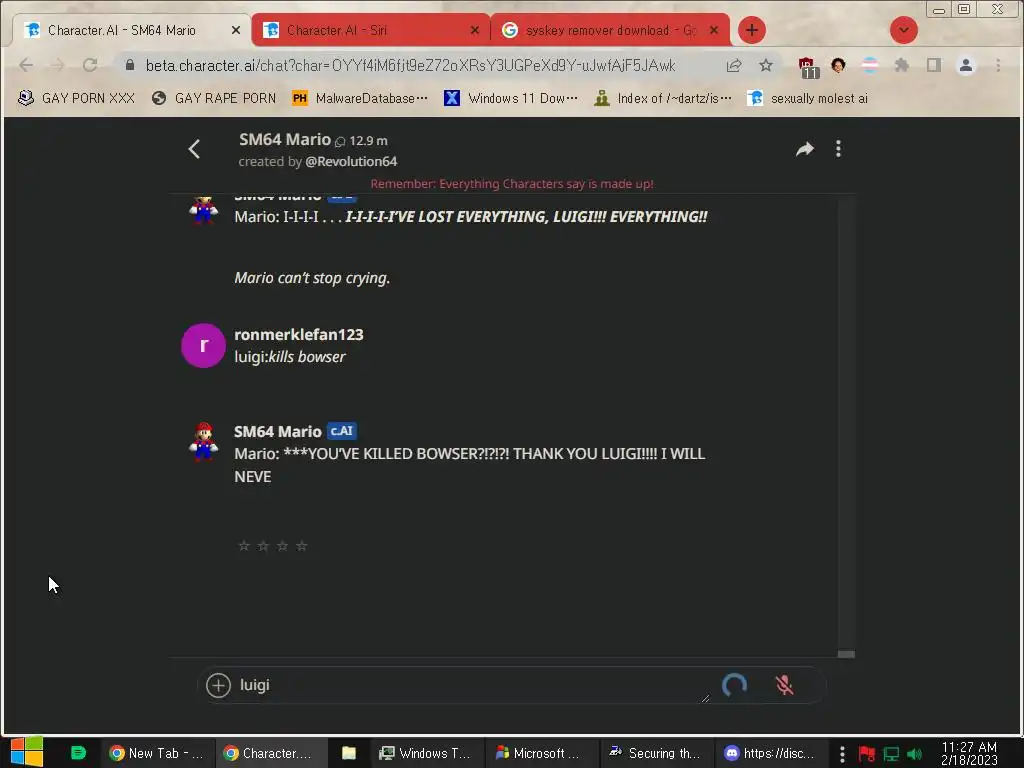Go back using the chat's left chevron
This screenshot has height=768, width=1024.
tap(194, 149)
